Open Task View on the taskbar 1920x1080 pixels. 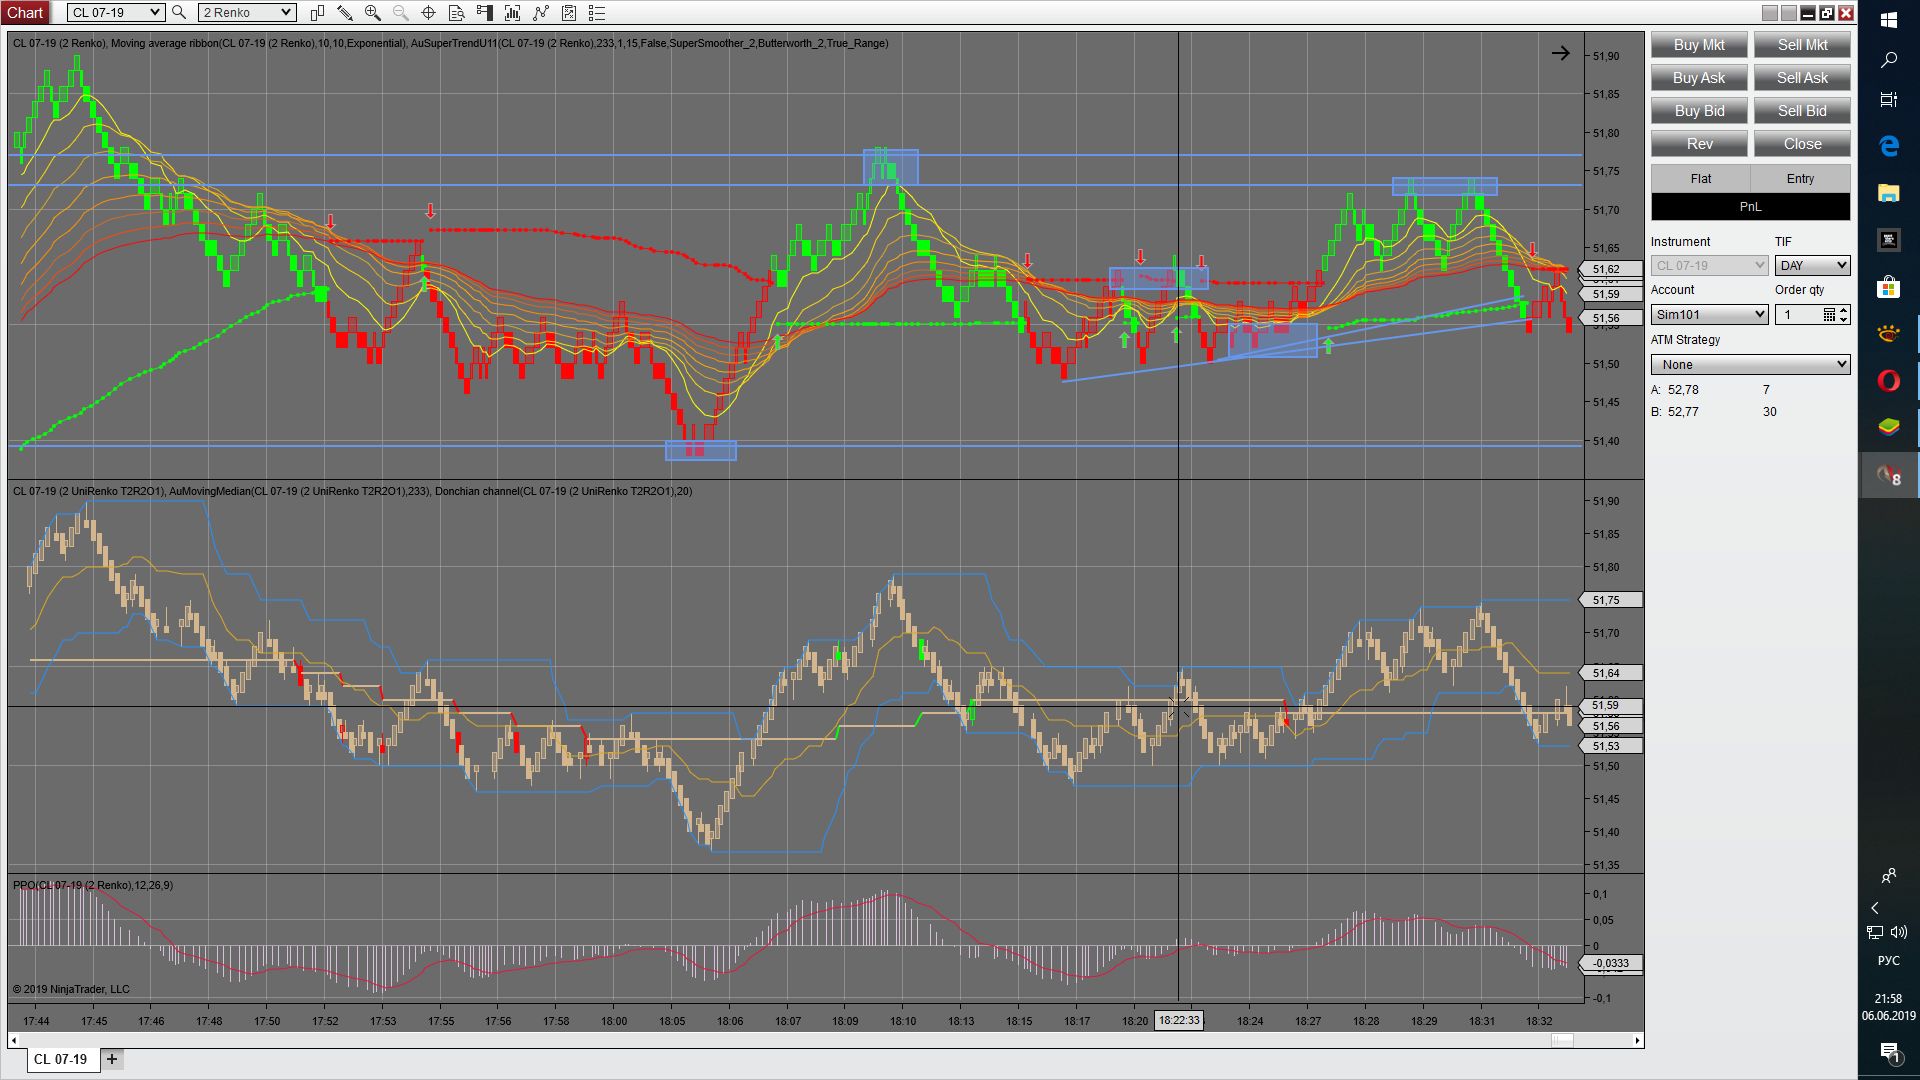point(1889,99)
